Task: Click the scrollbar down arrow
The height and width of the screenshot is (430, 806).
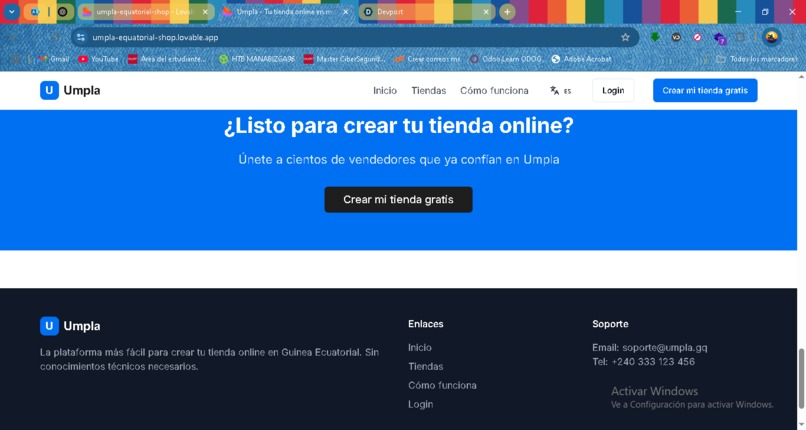Action: pyautogui.click(x=801, y=425)
